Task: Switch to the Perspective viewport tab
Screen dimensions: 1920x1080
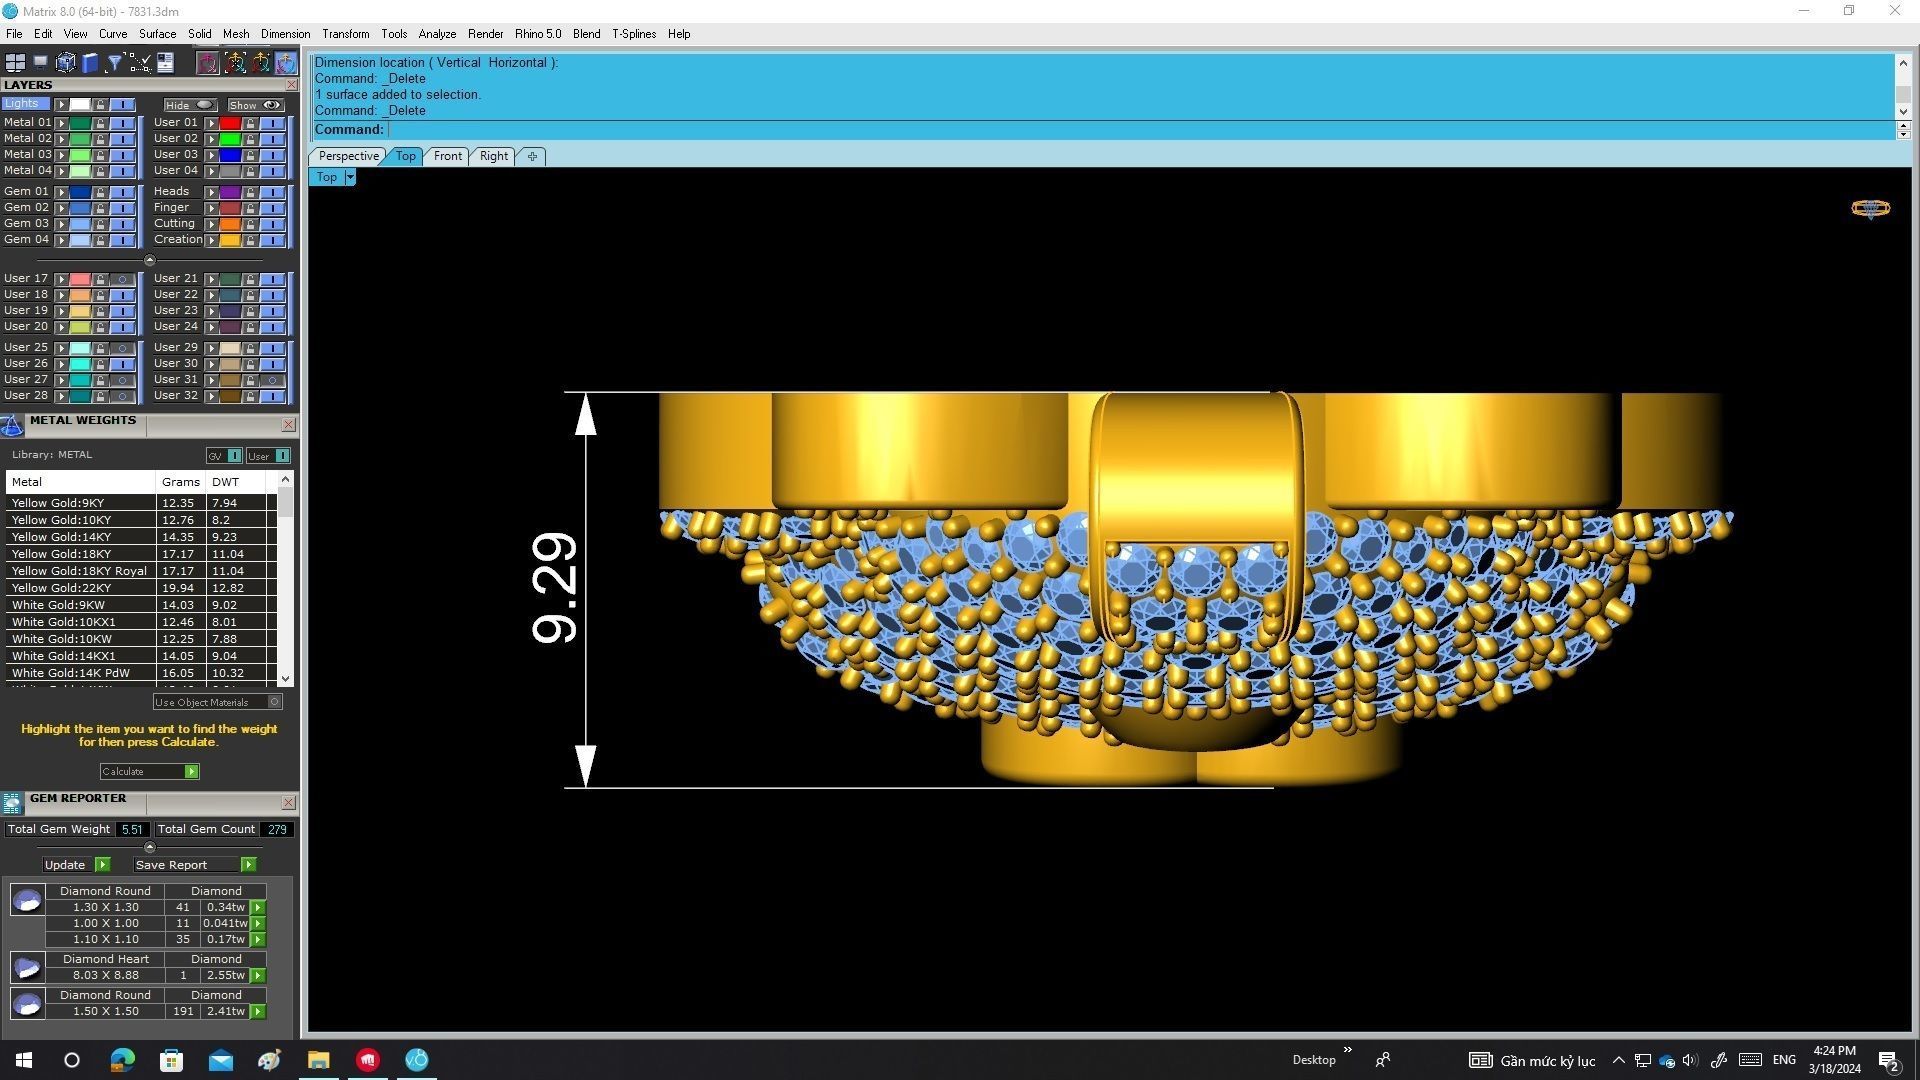Action: click(348, 156)
